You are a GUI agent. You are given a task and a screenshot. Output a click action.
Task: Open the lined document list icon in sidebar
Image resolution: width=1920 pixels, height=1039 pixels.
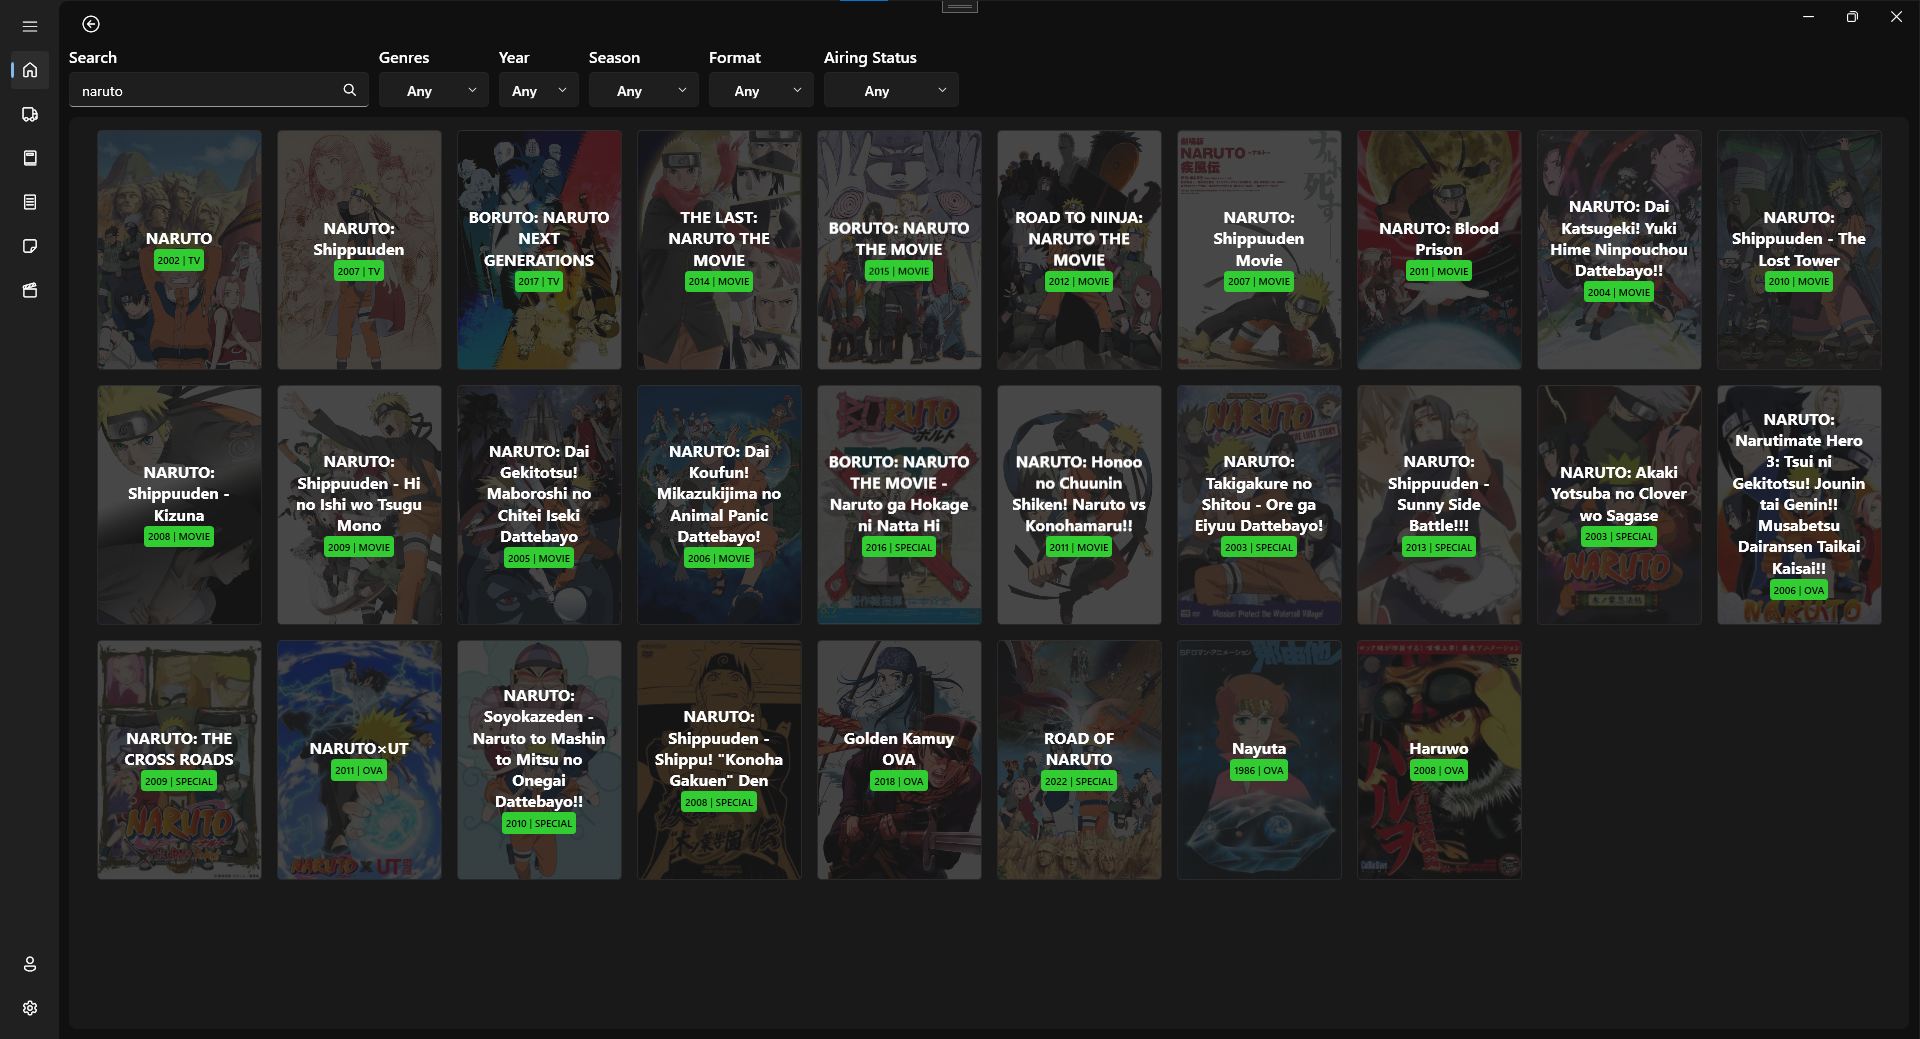click(30, 202)
